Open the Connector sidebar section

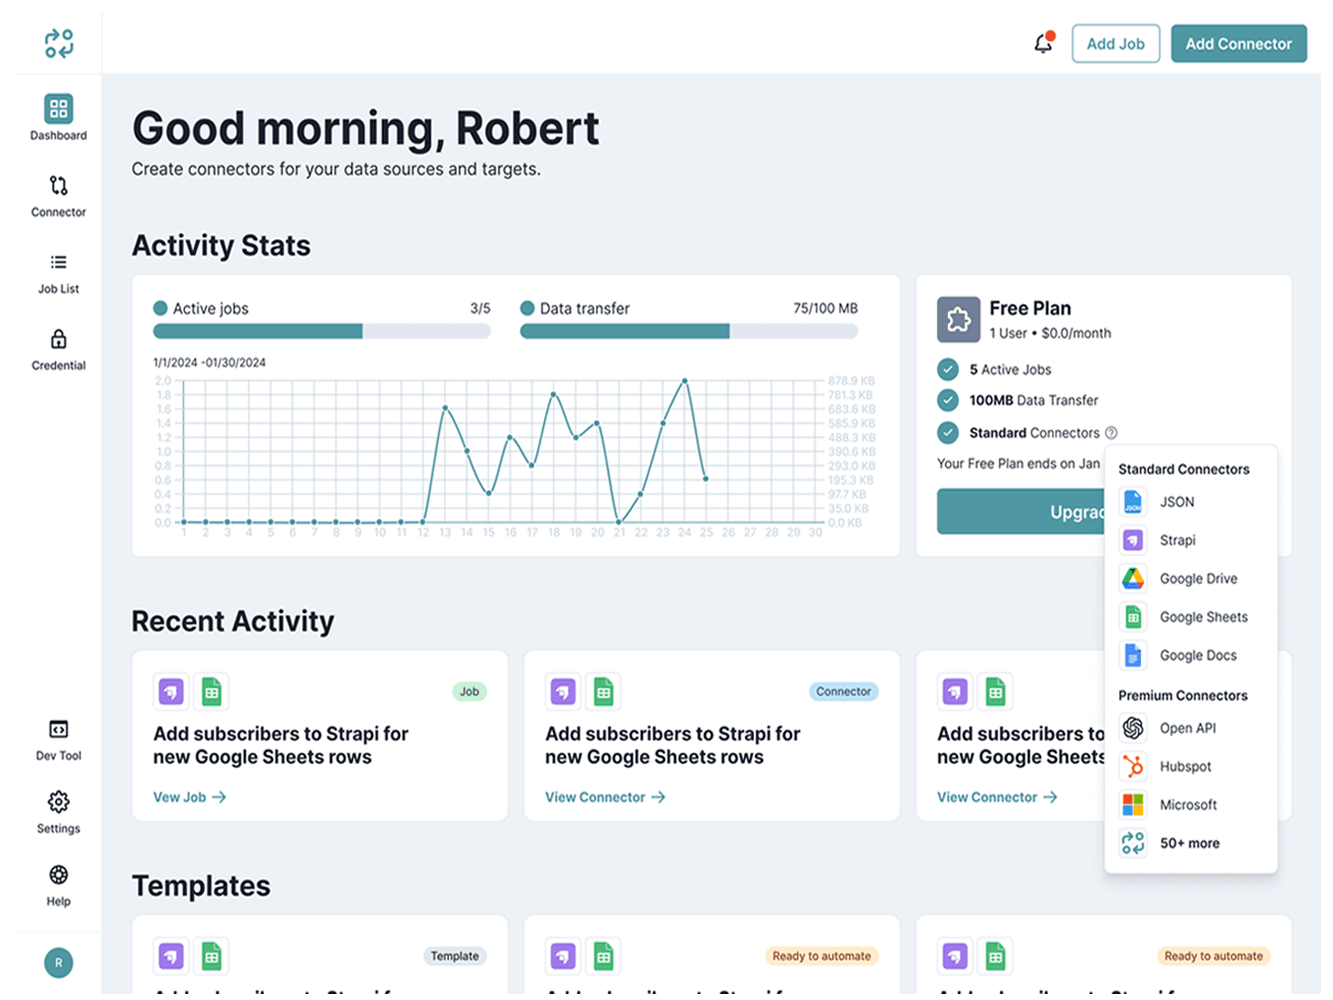pos(58,196)
